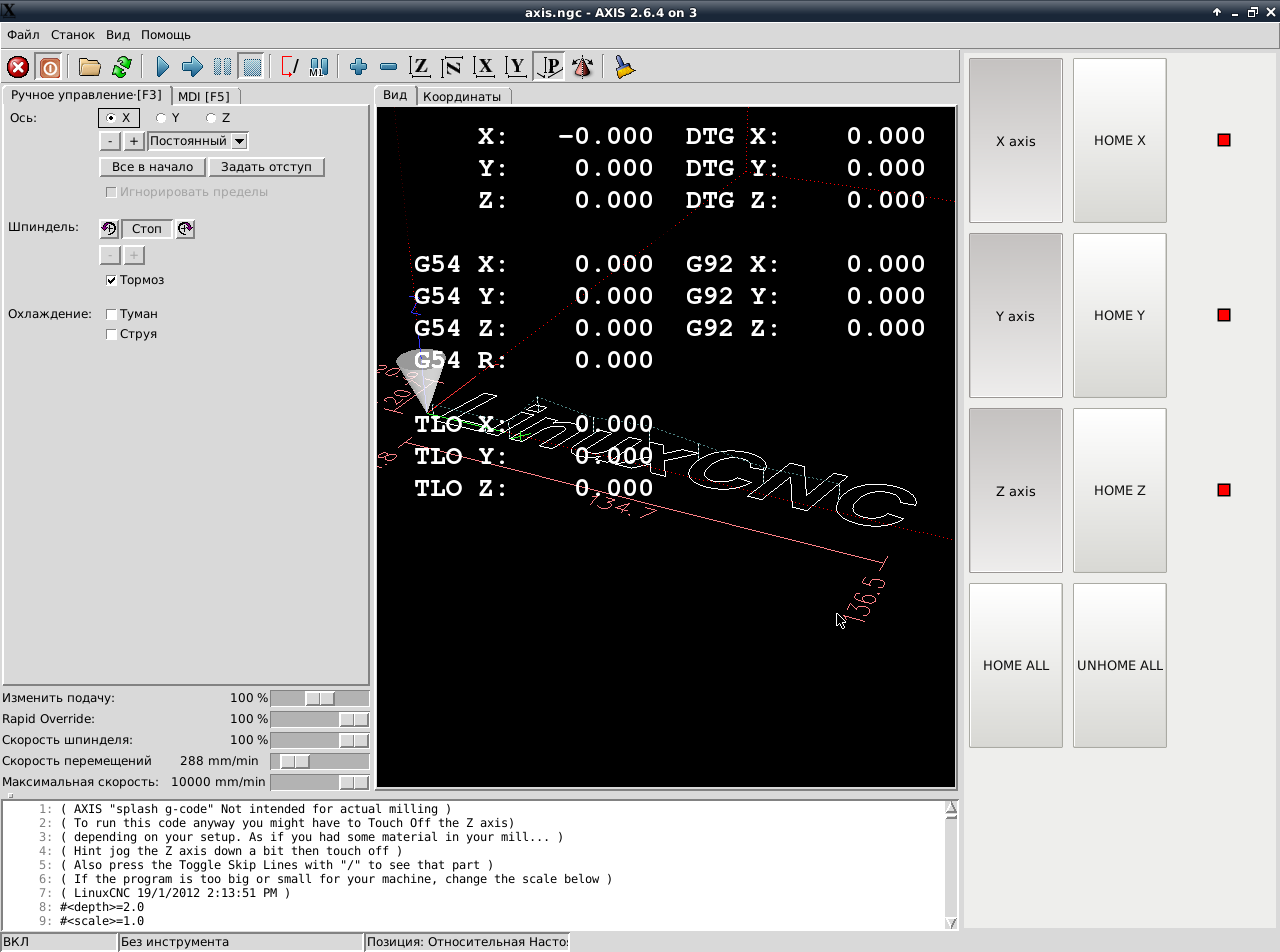
Task: Open the Координаты tab
Action: coord(461,96)
